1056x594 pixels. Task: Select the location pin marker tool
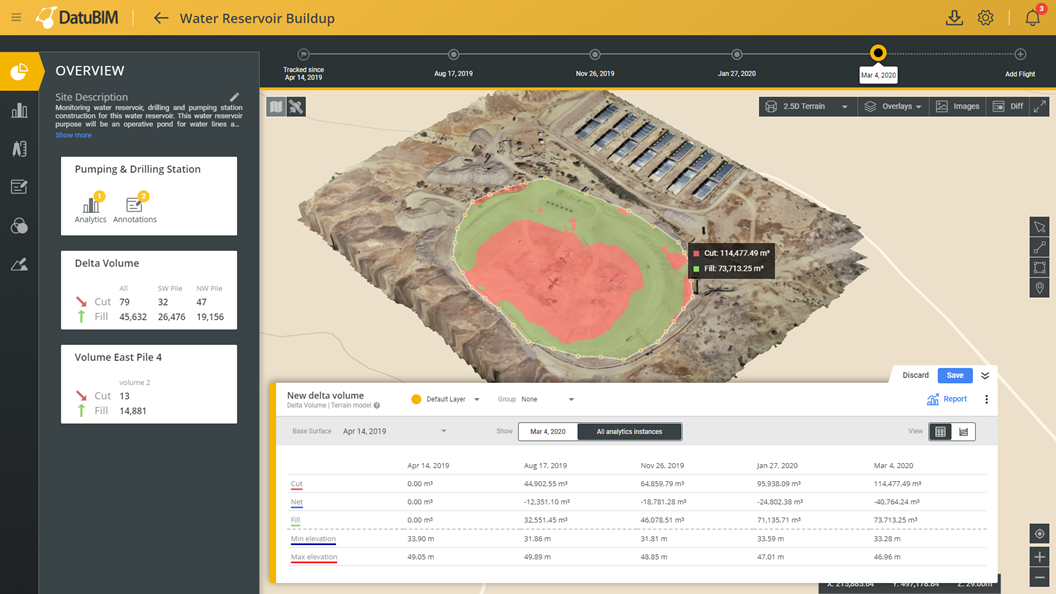1040,288
